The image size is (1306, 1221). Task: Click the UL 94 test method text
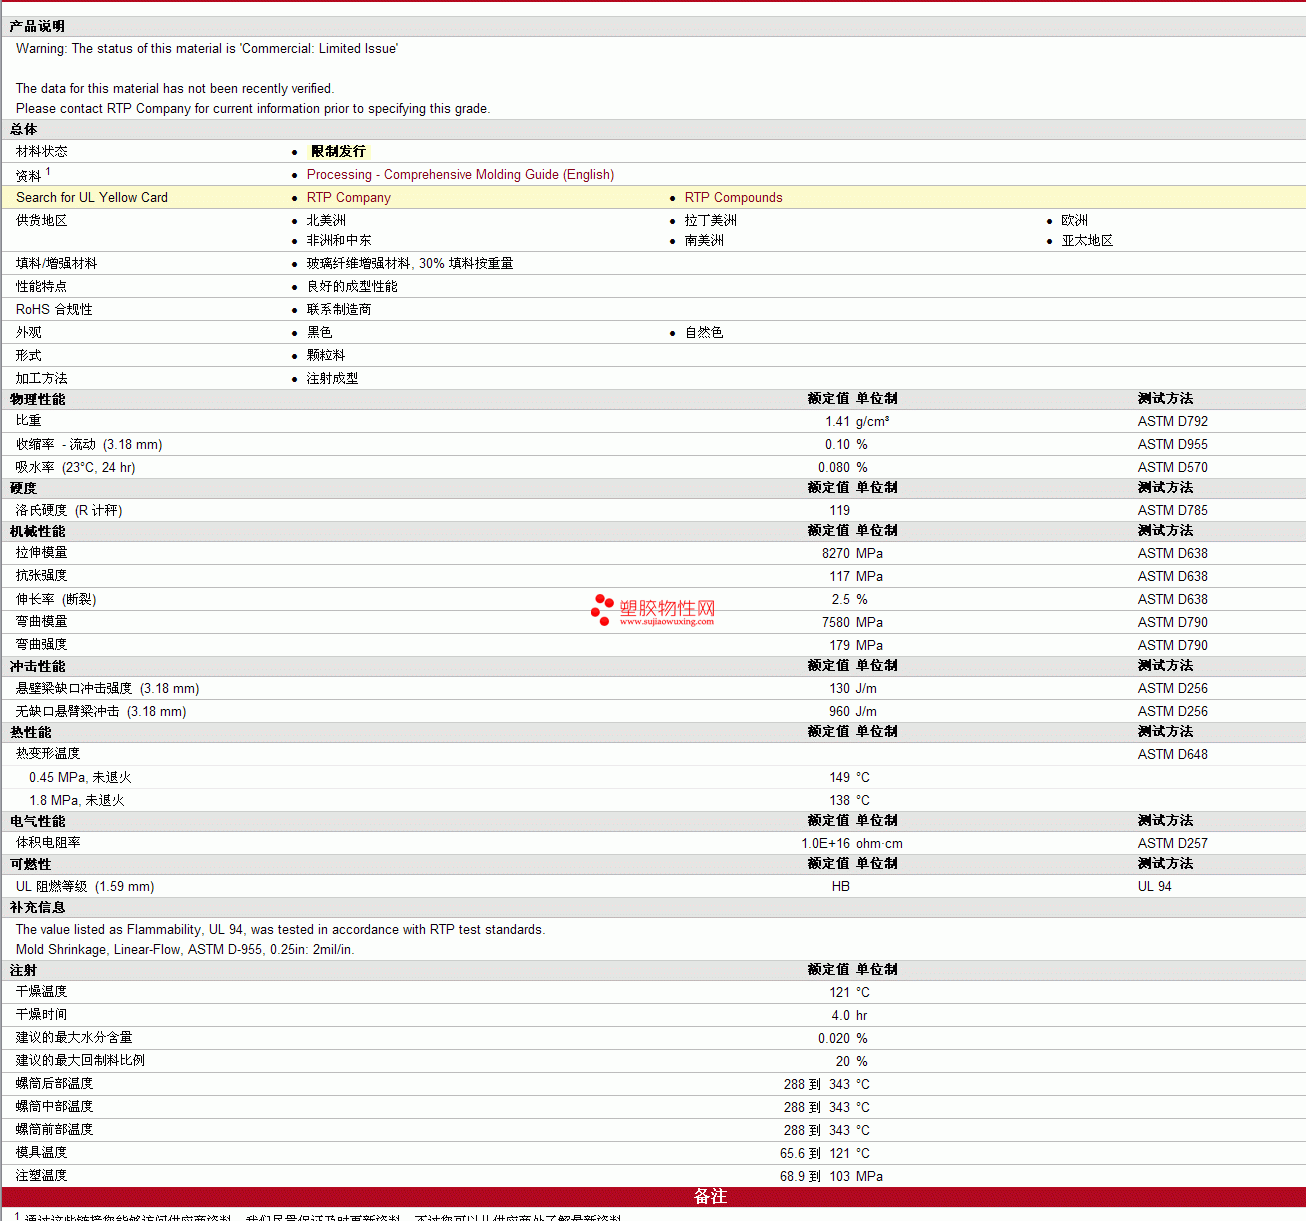[1154, 886]
